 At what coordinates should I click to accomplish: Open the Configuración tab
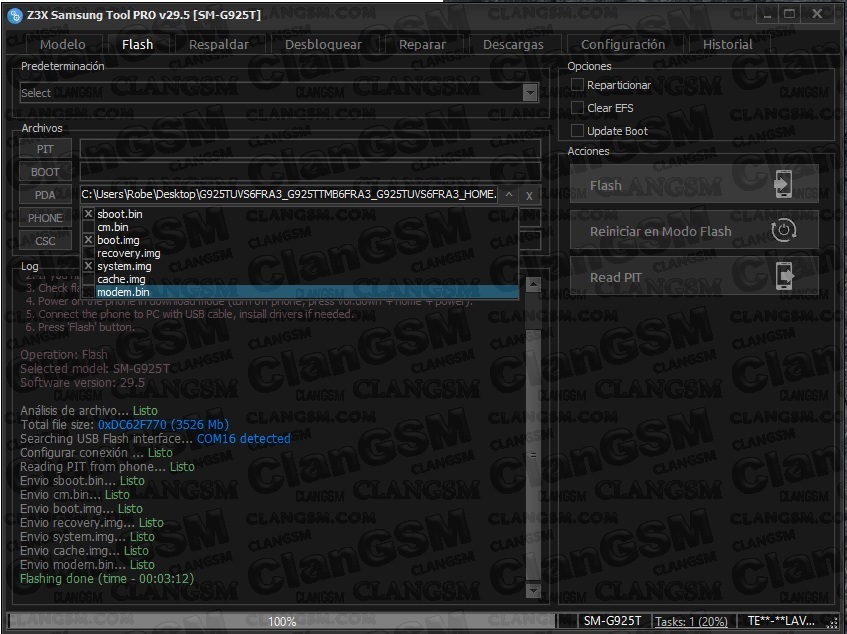(x=623, y=44)
